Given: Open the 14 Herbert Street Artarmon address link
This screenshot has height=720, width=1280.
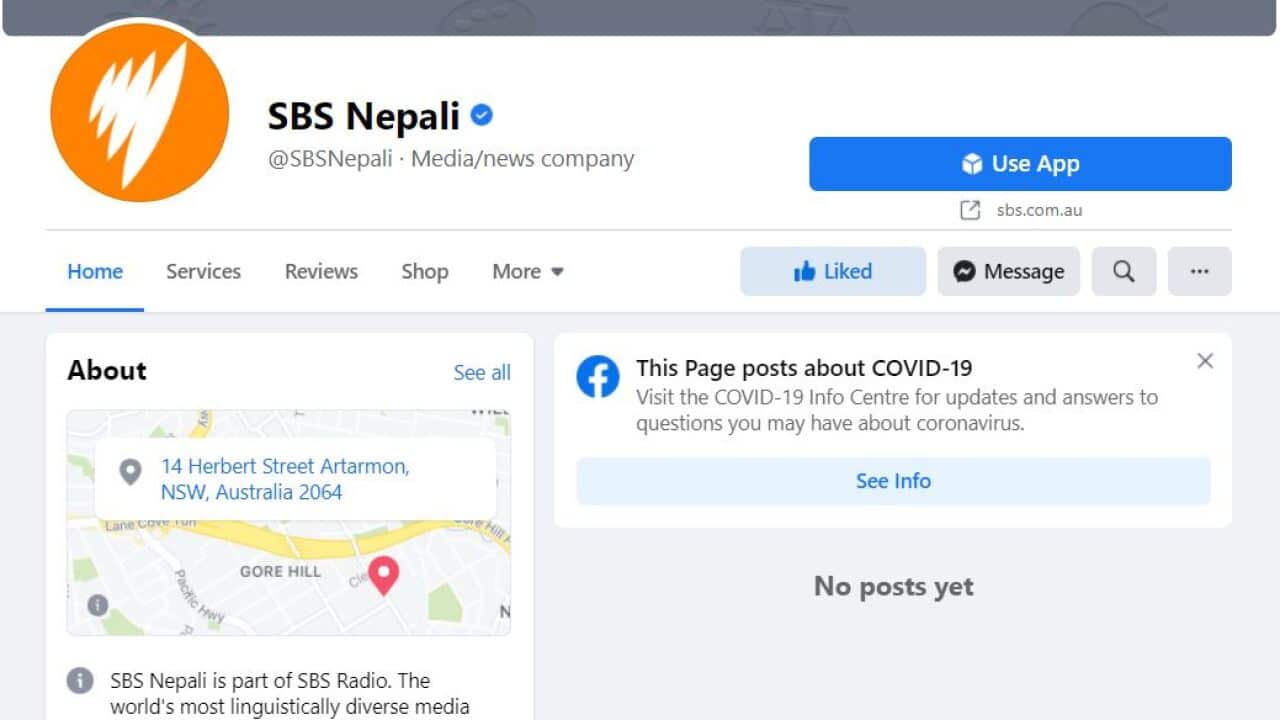Looking at the screenshot, I should [x=285, y=479].
